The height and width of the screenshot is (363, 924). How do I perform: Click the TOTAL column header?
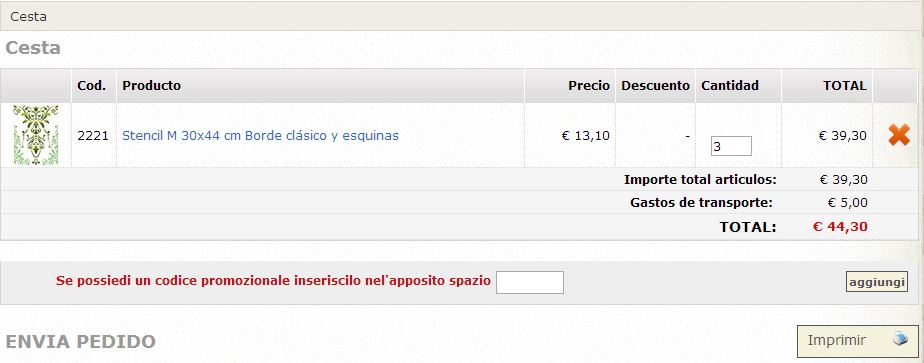tap(844, 85)
